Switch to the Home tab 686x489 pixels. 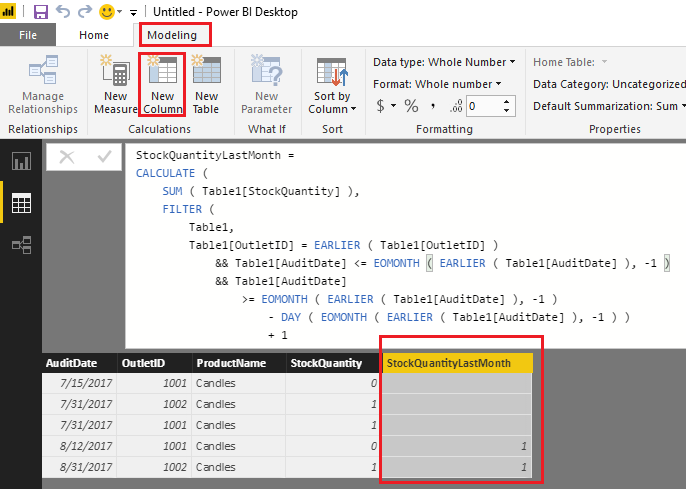94,35
